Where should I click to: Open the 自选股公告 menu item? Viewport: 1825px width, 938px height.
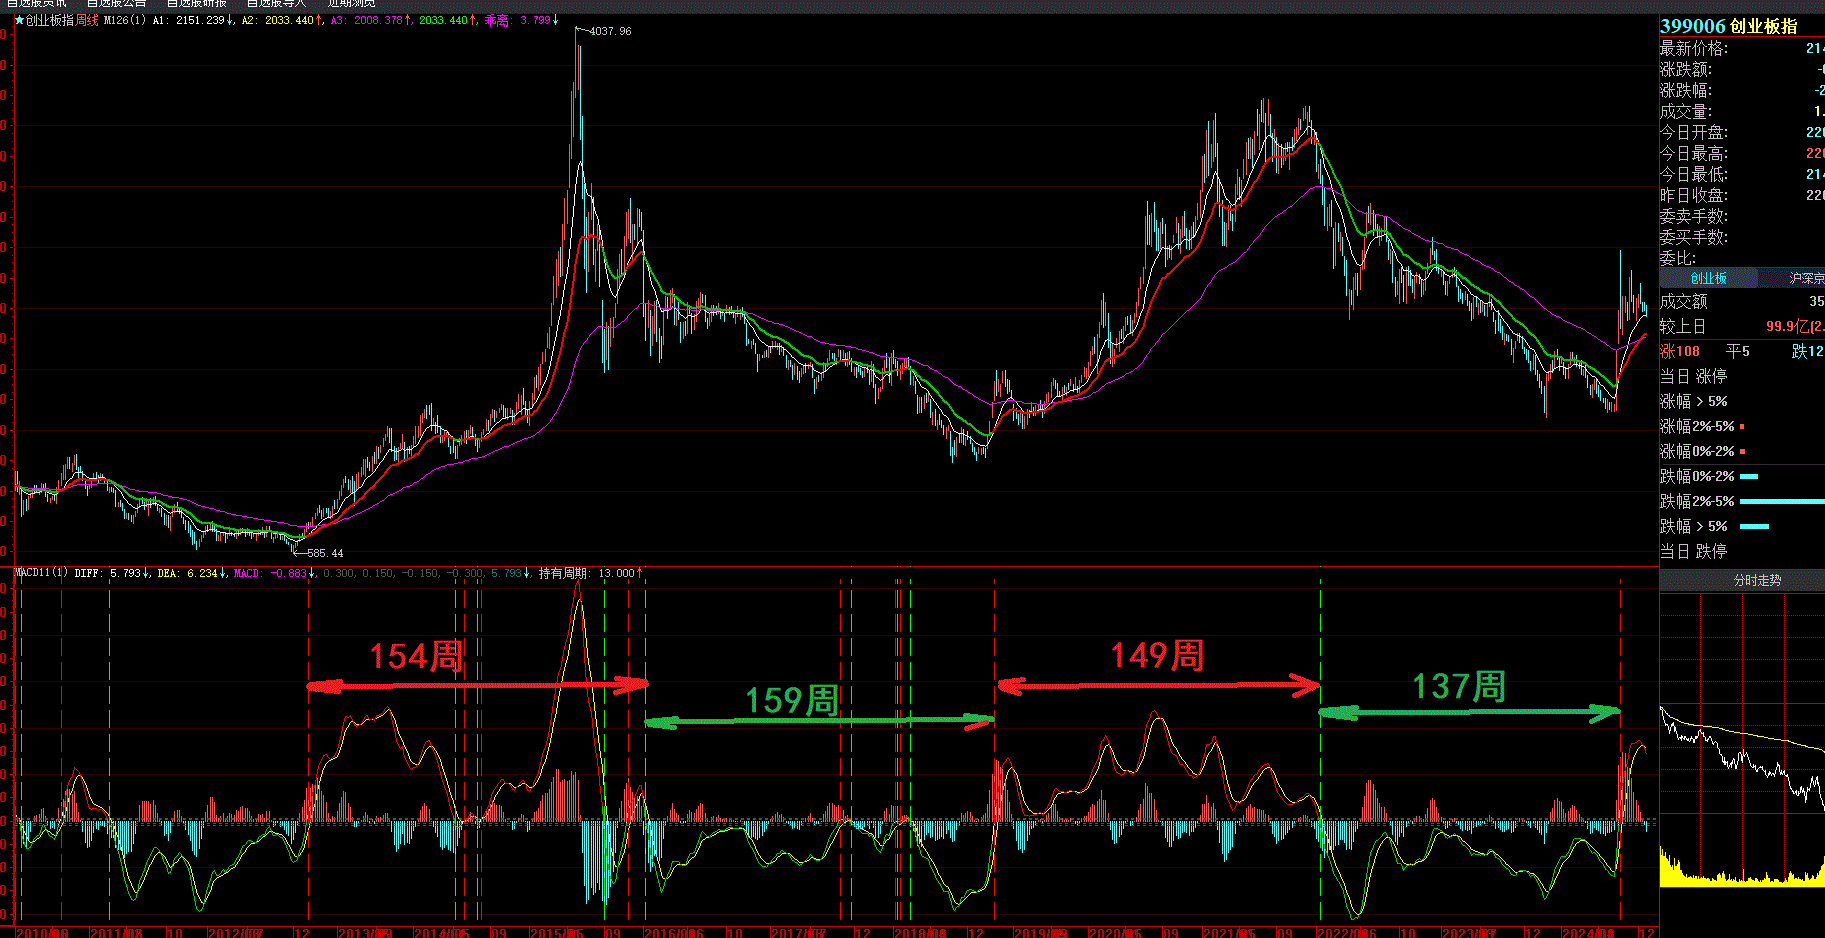tap(116, 4)
